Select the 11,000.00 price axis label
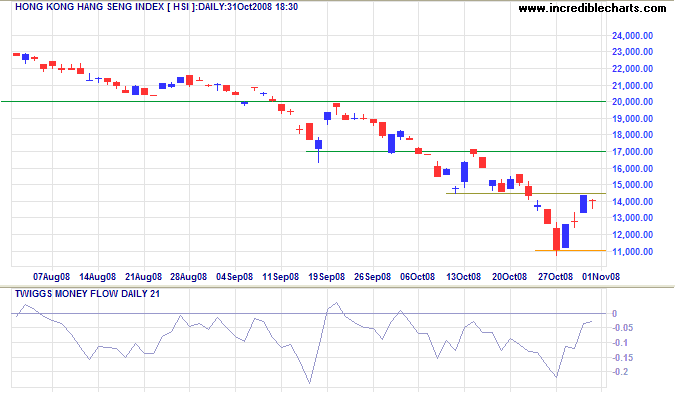Screen dimensions: 675x395 tap(632, 252)
